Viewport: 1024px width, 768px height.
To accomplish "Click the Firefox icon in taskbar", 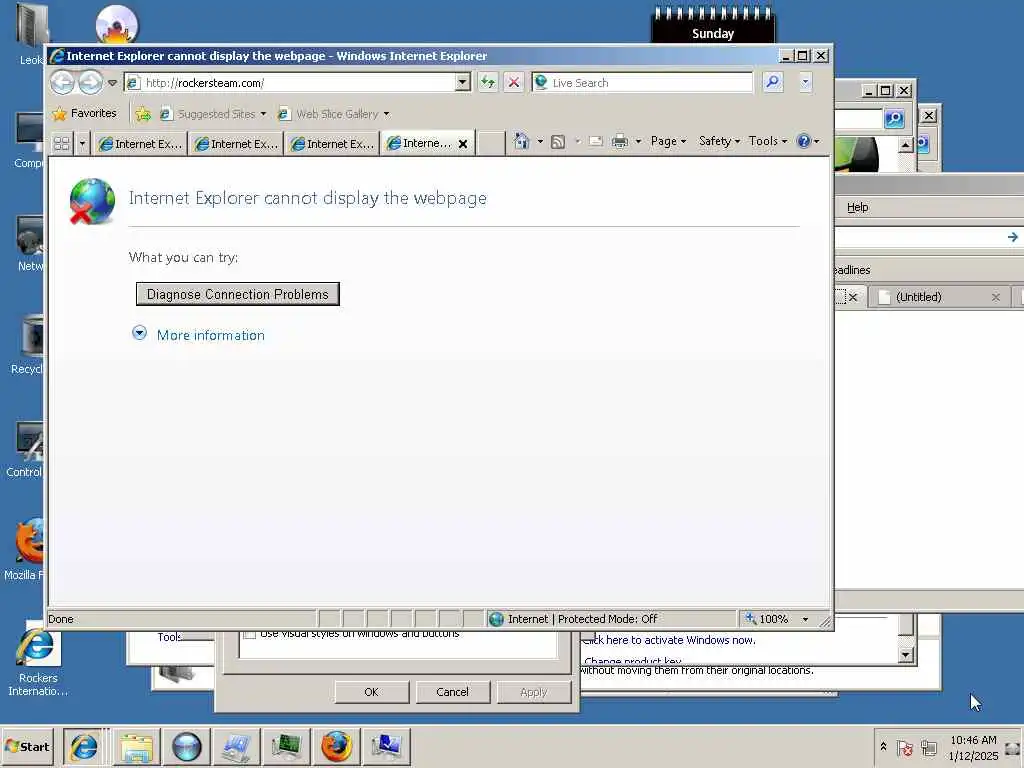I will (336, 746).
